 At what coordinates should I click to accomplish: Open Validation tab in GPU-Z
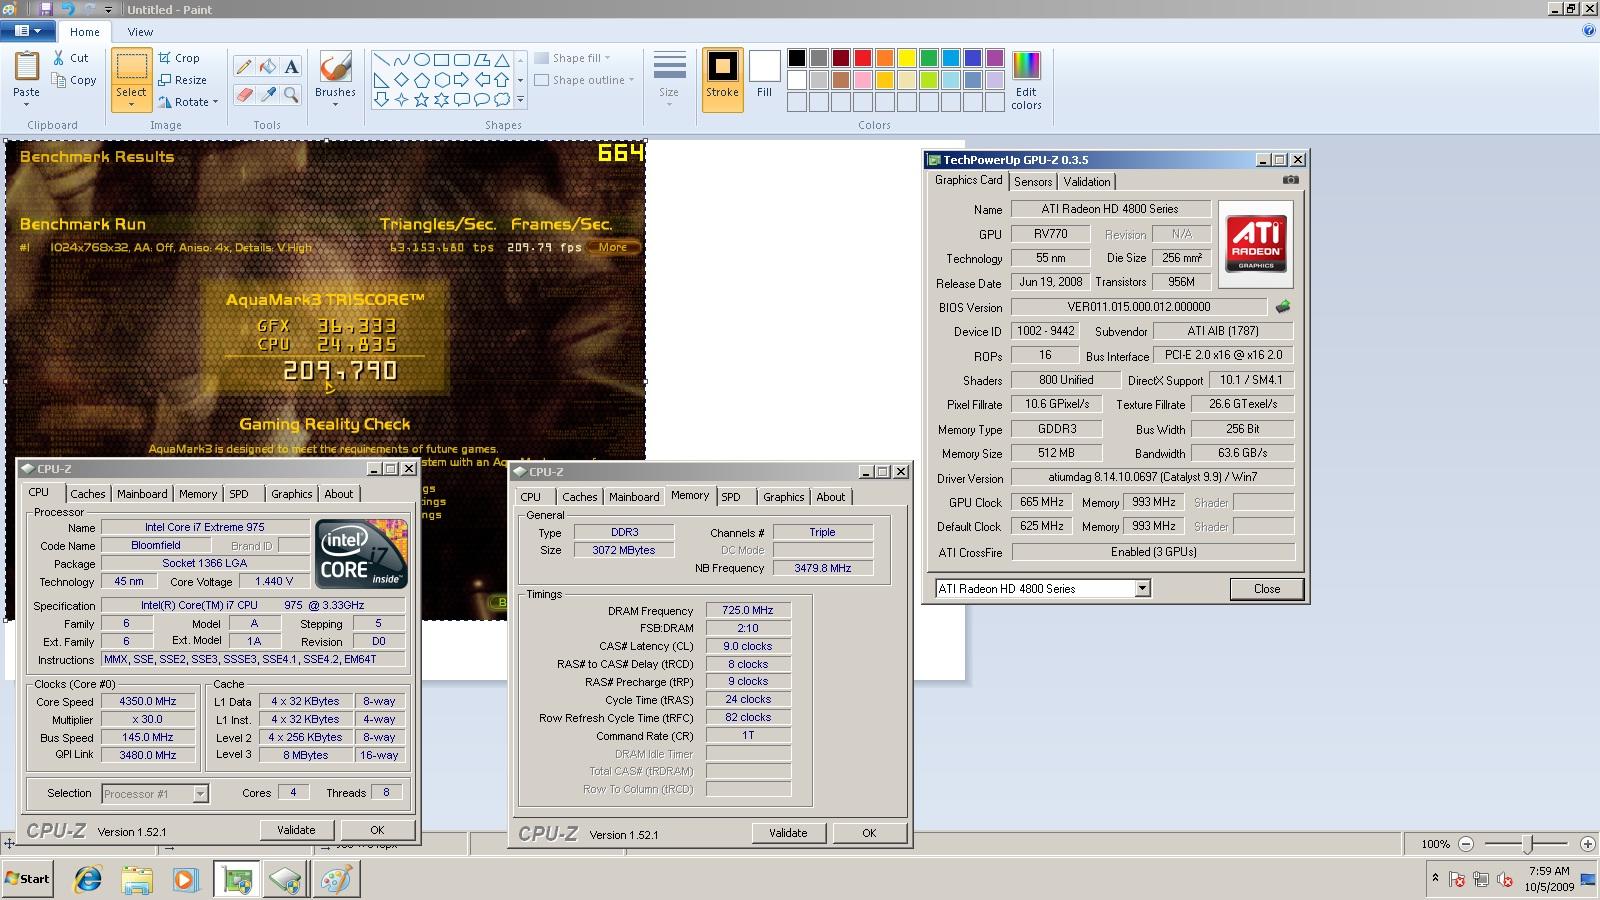pyautogui.click(x=1087, y=182)
